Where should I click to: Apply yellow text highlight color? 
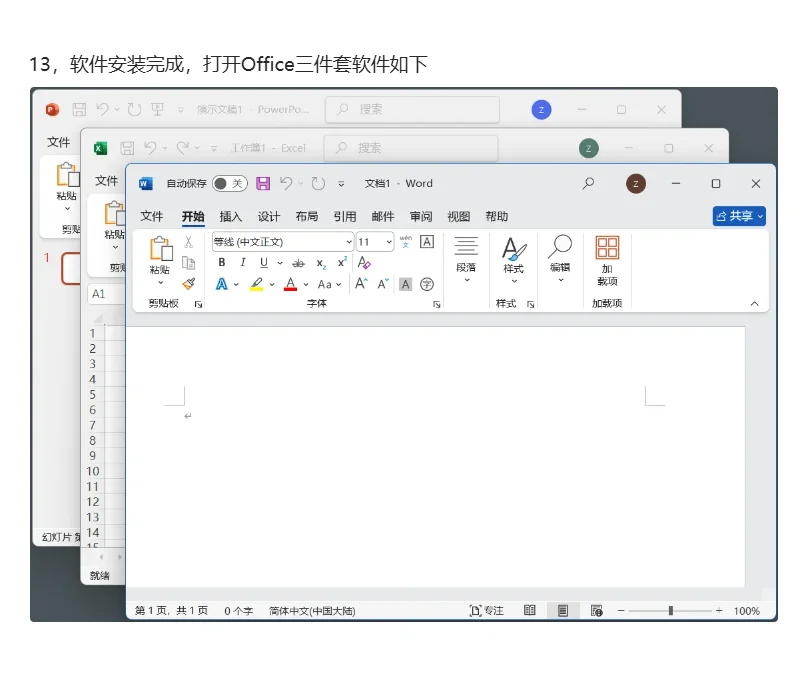pyautogui.click(x=258, y=283)
